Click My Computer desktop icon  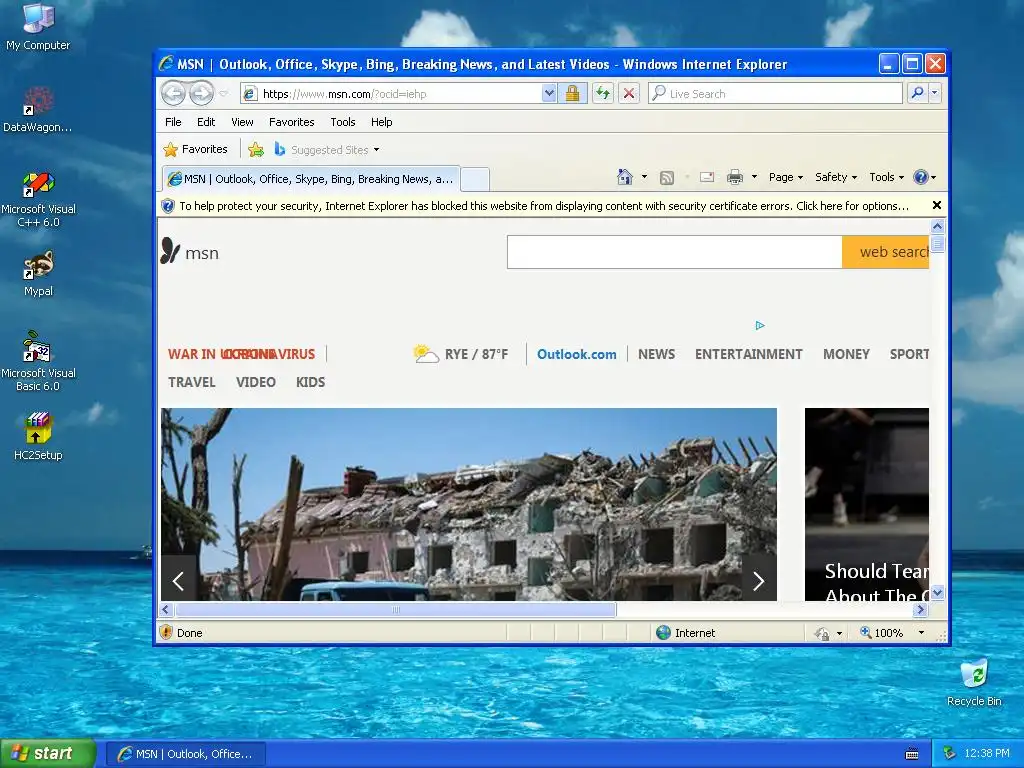click(x=38, y=28)
